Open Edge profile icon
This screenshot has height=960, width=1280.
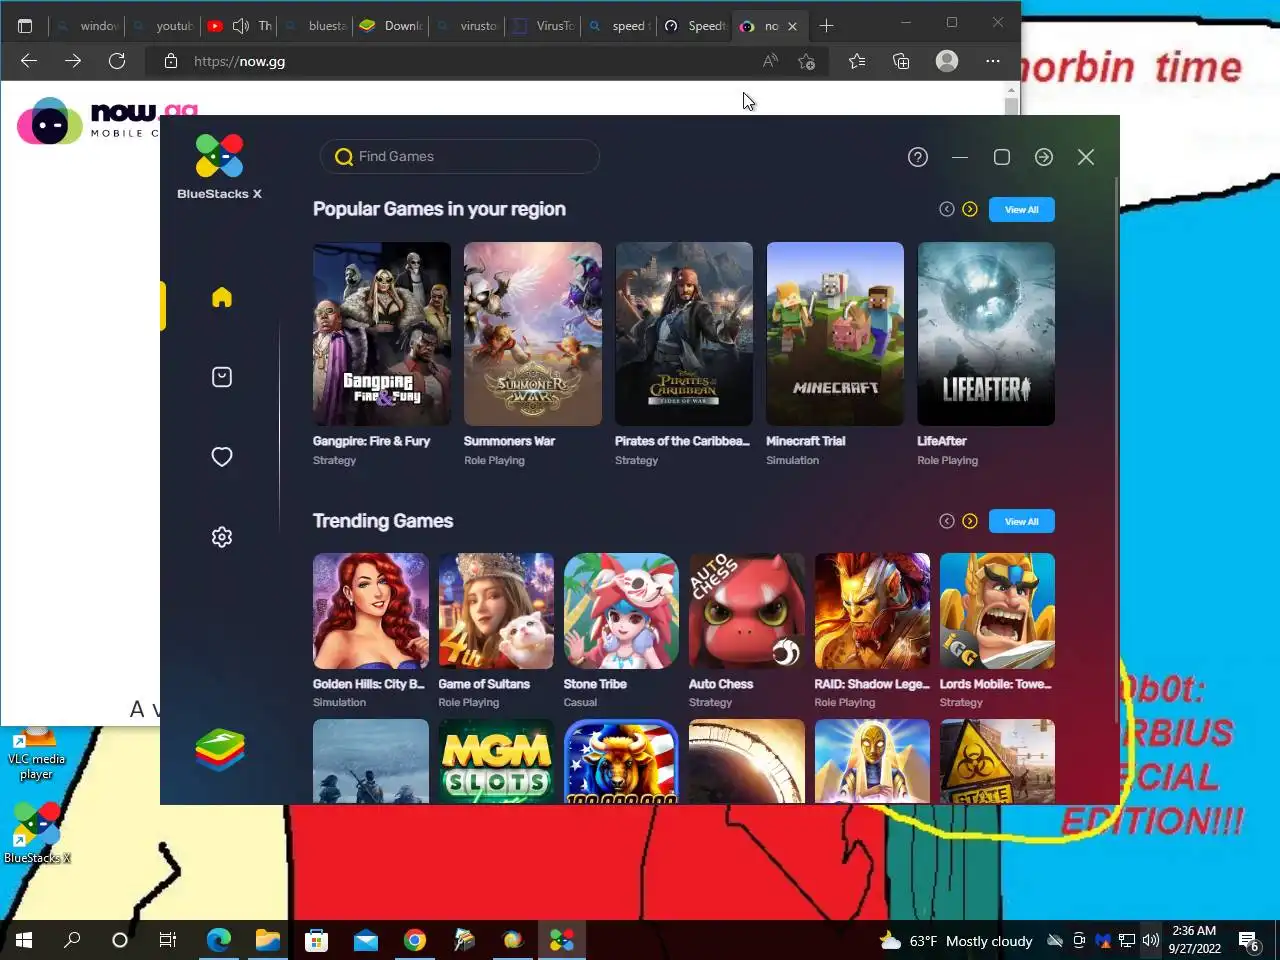point(947,61)
